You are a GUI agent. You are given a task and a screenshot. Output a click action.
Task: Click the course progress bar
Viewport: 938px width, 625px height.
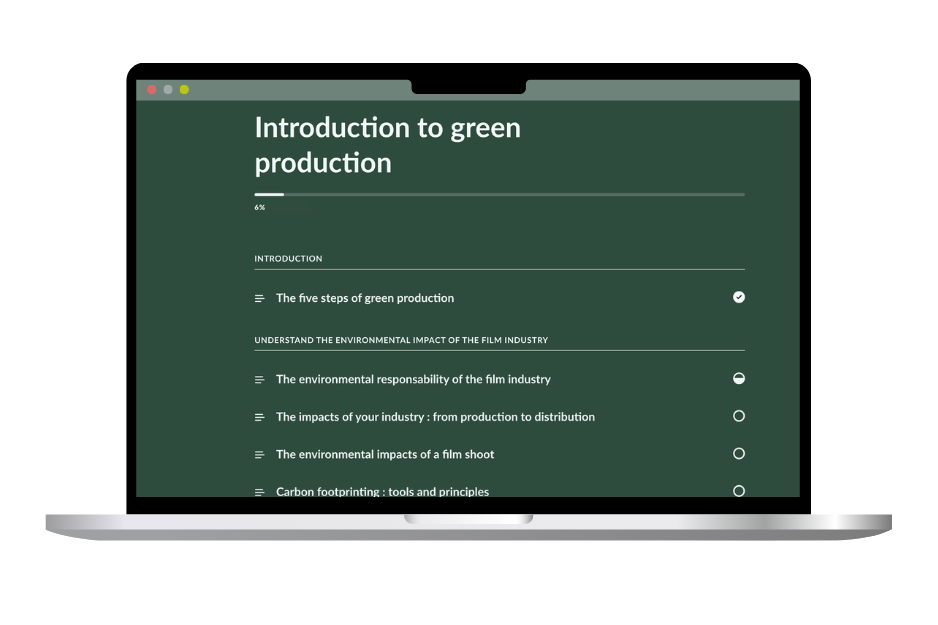click(x=499, y=194)
